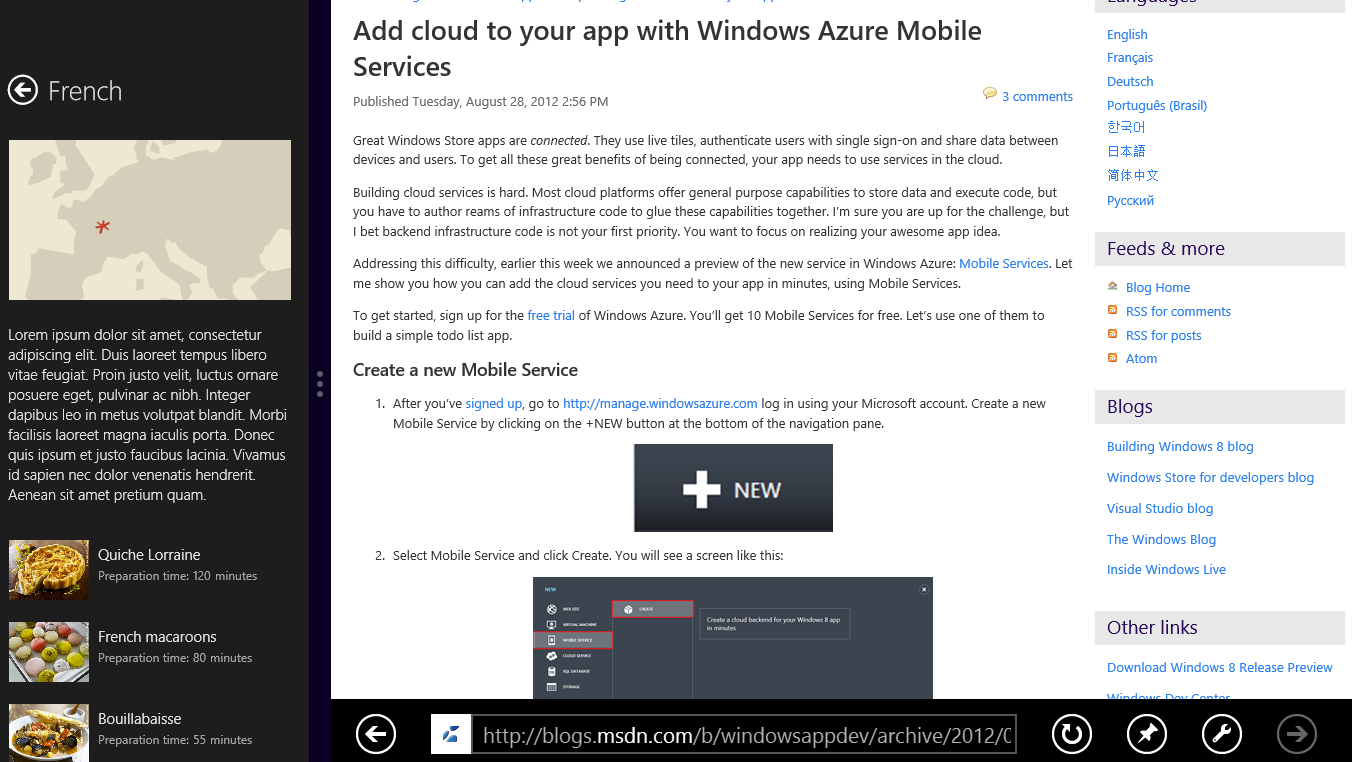Open the 3 comments link
Image resolution: width=1352 pixels, height=762 pixels.
[x=1037, y=97]
